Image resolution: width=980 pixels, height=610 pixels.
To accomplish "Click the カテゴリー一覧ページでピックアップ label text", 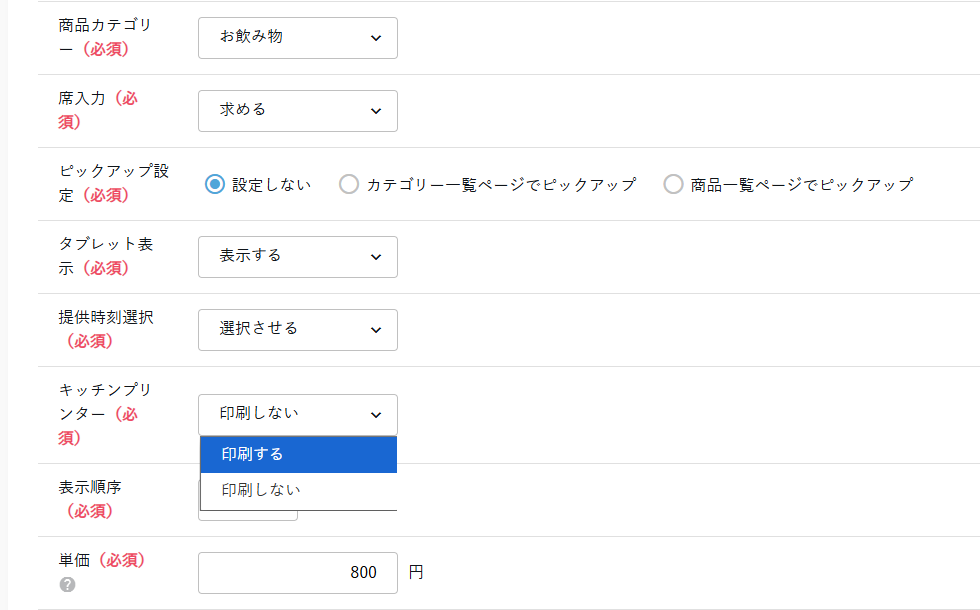I will (500, 185).
